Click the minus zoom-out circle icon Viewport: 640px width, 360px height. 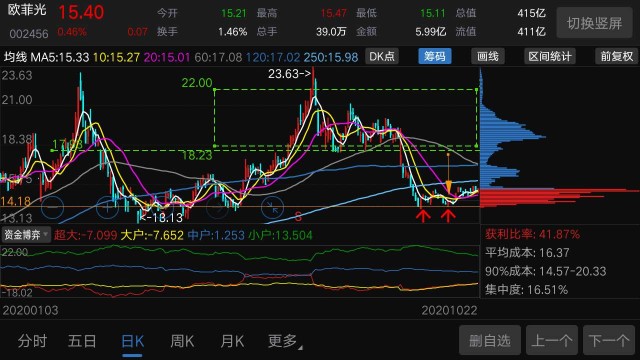point(53,207)
